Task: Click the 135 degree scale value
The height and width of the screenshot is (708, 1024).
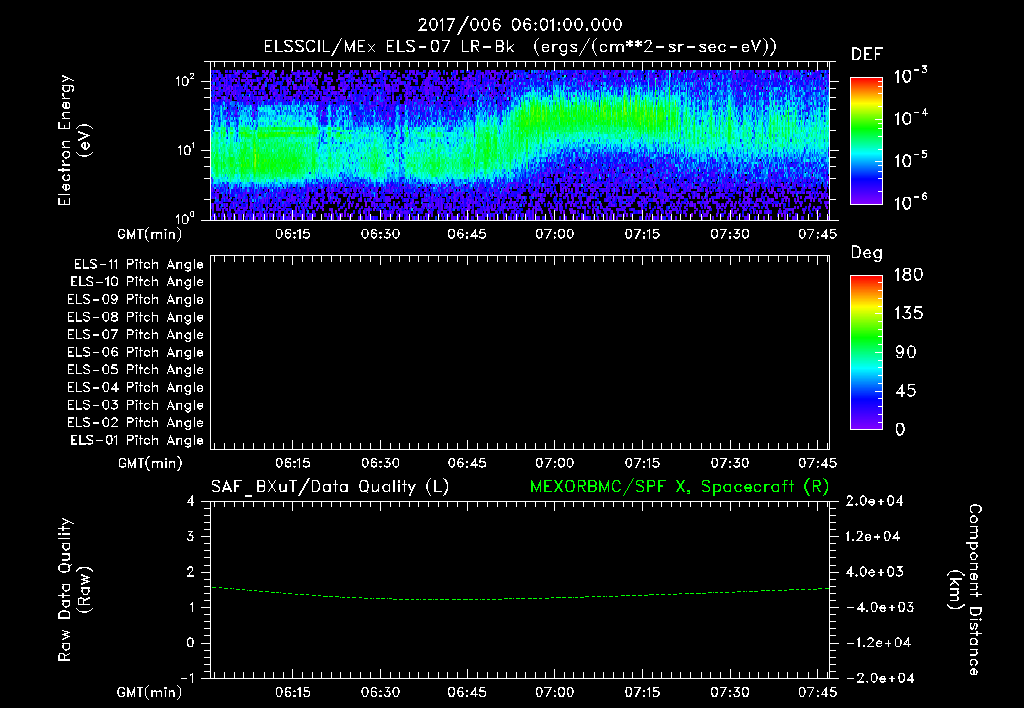Action: [908, 313]
